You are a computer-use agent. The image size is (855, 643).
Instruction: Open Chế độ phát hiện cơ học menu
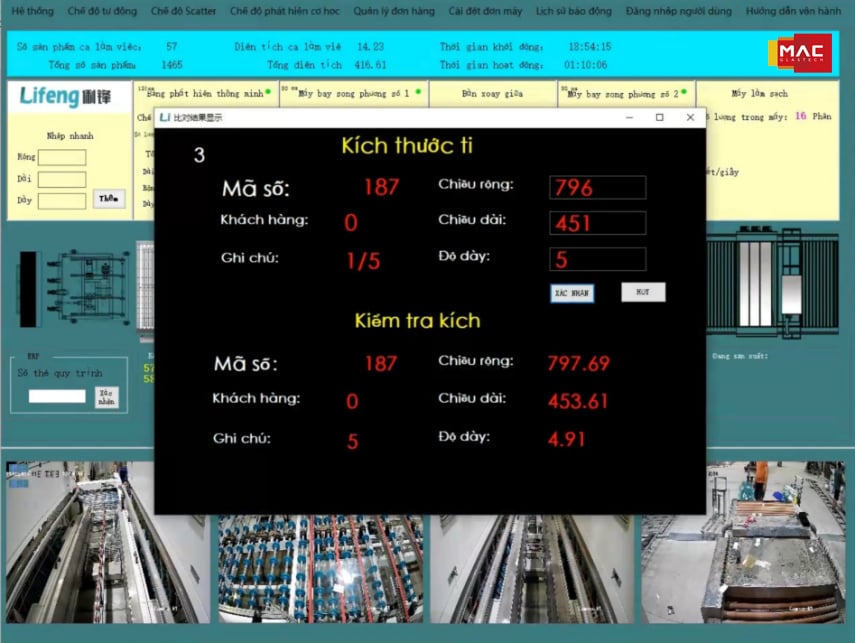pyautogui.click(x=285, y=11)
